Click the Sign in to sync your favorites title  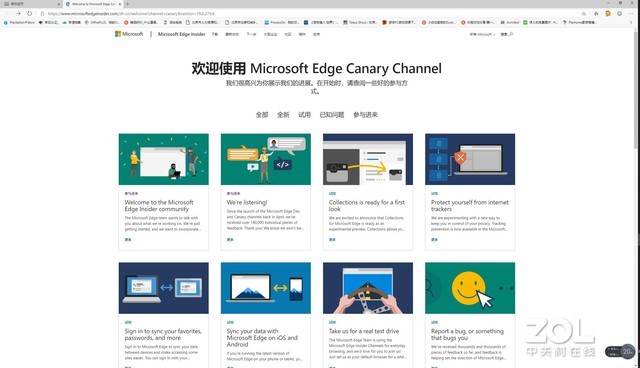pos(163,335)
